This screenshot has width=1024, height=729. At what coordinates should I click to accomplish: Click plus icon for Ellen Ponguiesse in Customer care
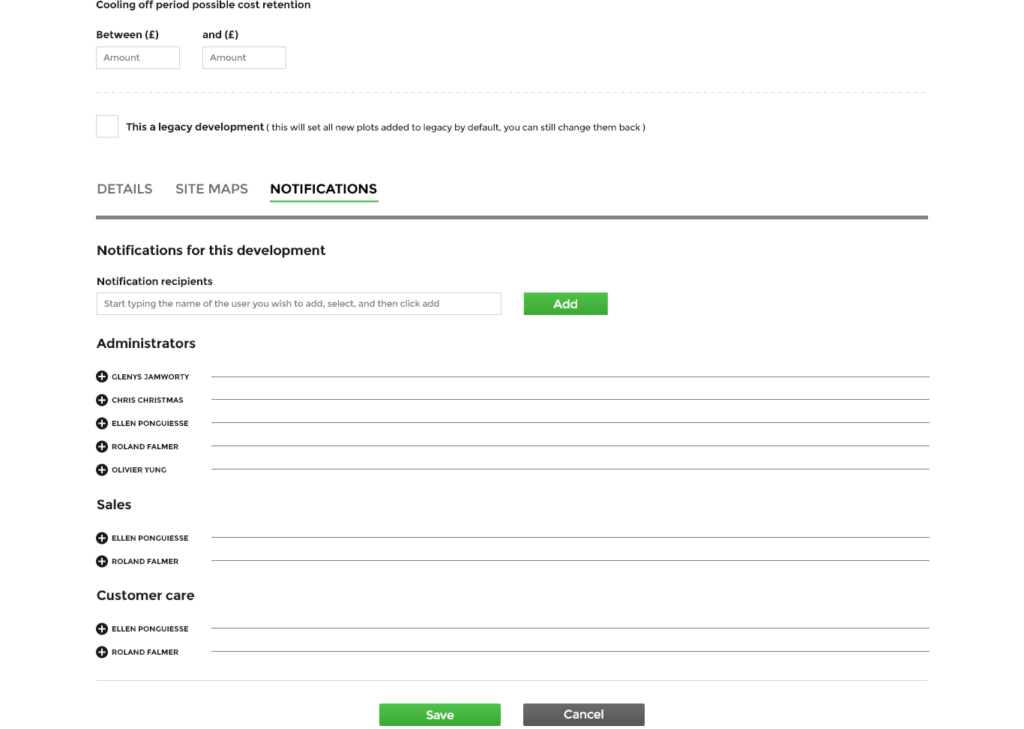coord(102,629)
